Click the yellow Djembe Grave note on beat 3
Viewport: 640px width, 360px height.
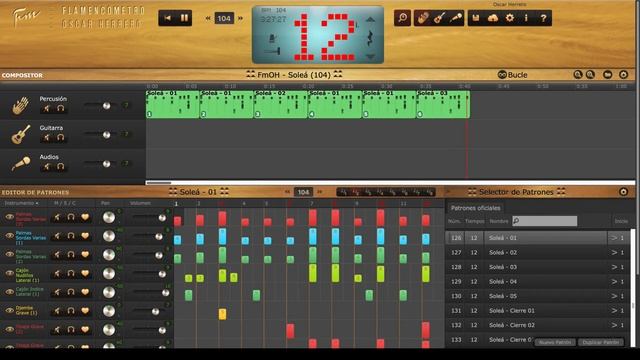click(222, 314)
